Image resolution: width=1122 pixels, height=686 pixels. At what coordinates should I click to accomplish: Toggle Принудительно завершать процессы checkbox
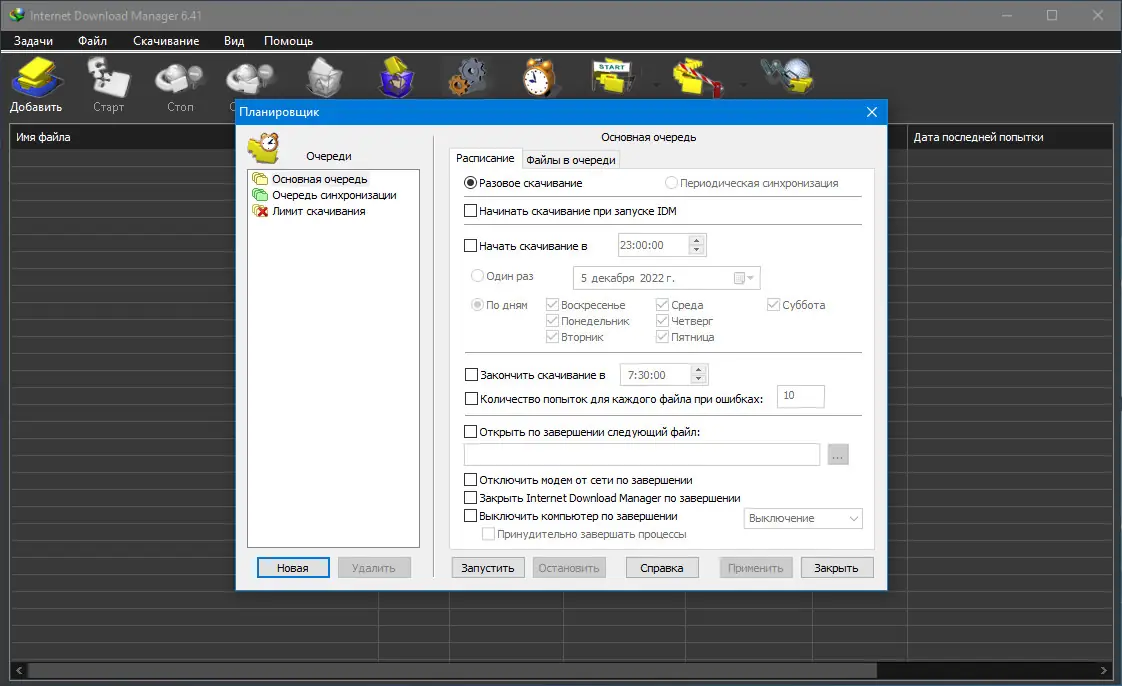point(488,534)
